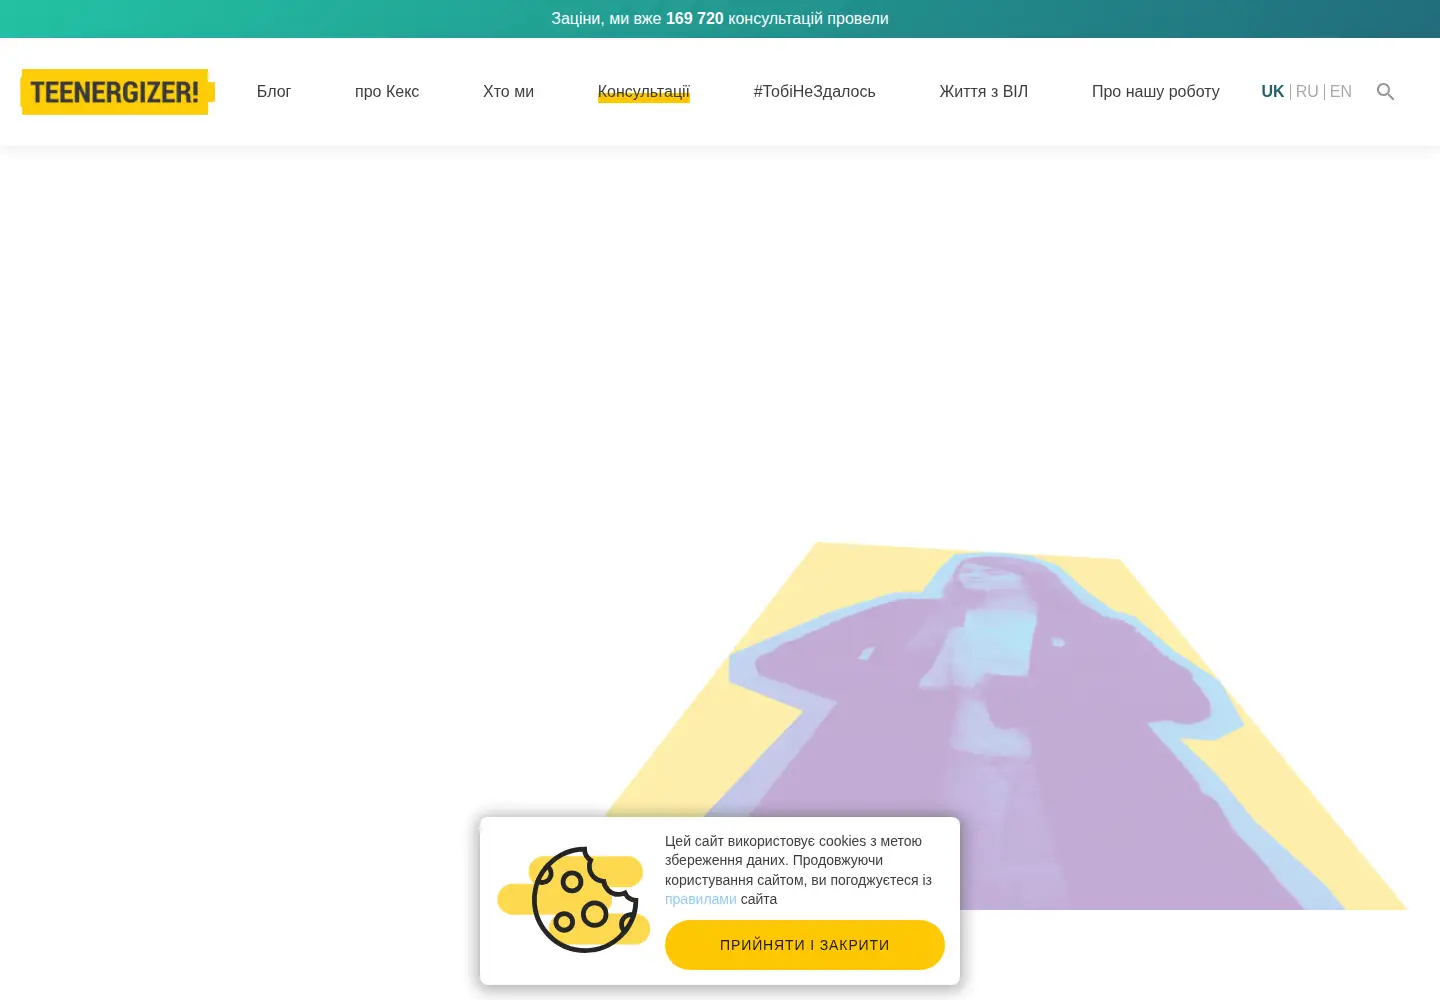Open the Хто ми section
Viewport: 1440px width, 1000px height.
pyautogui.click(x=508, y=92)
